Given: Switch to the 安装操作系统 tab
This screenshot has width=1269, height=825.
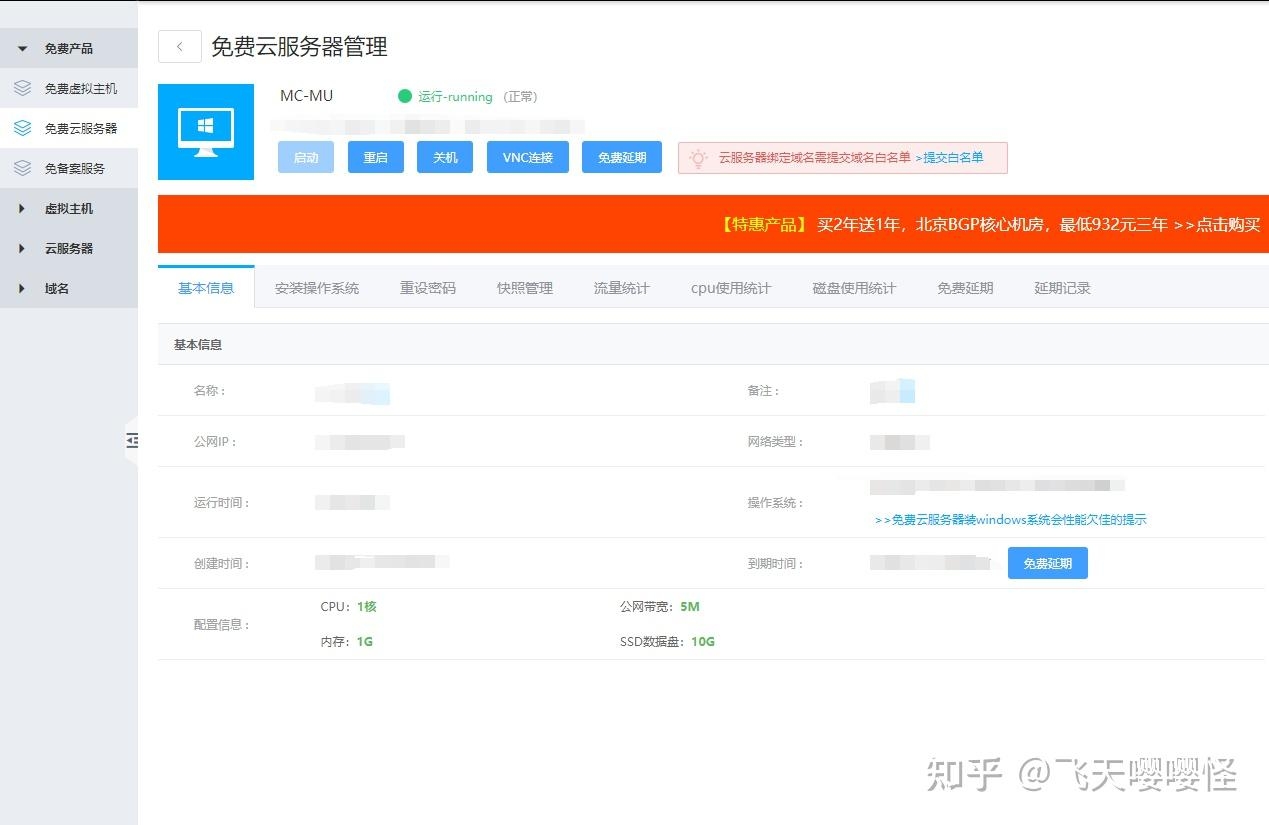Looking at the screenshot, I should [x=317, y=287].
